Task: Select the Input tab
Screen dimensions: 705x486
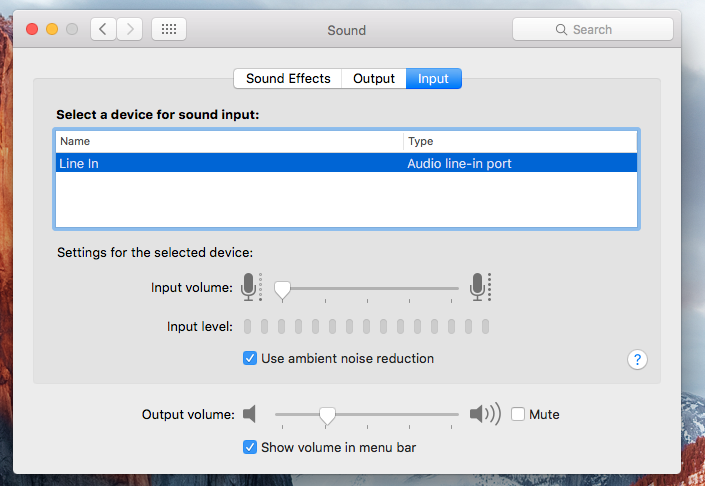Action: [x=433, y=78]
